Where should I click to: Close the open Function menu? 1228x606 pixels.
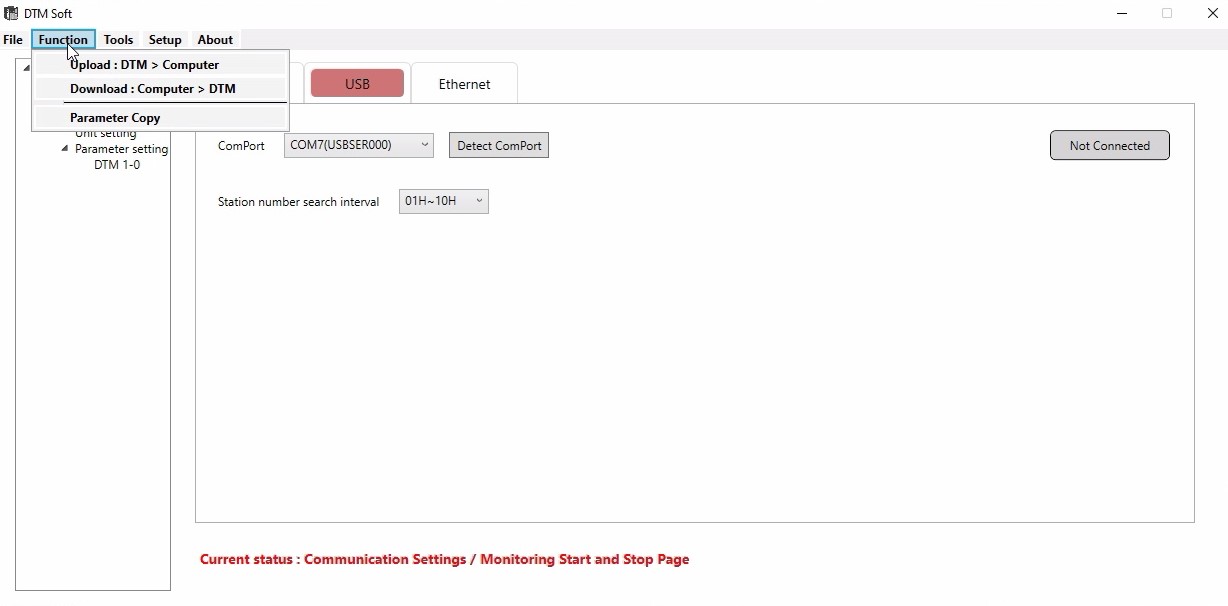(63, 40)
